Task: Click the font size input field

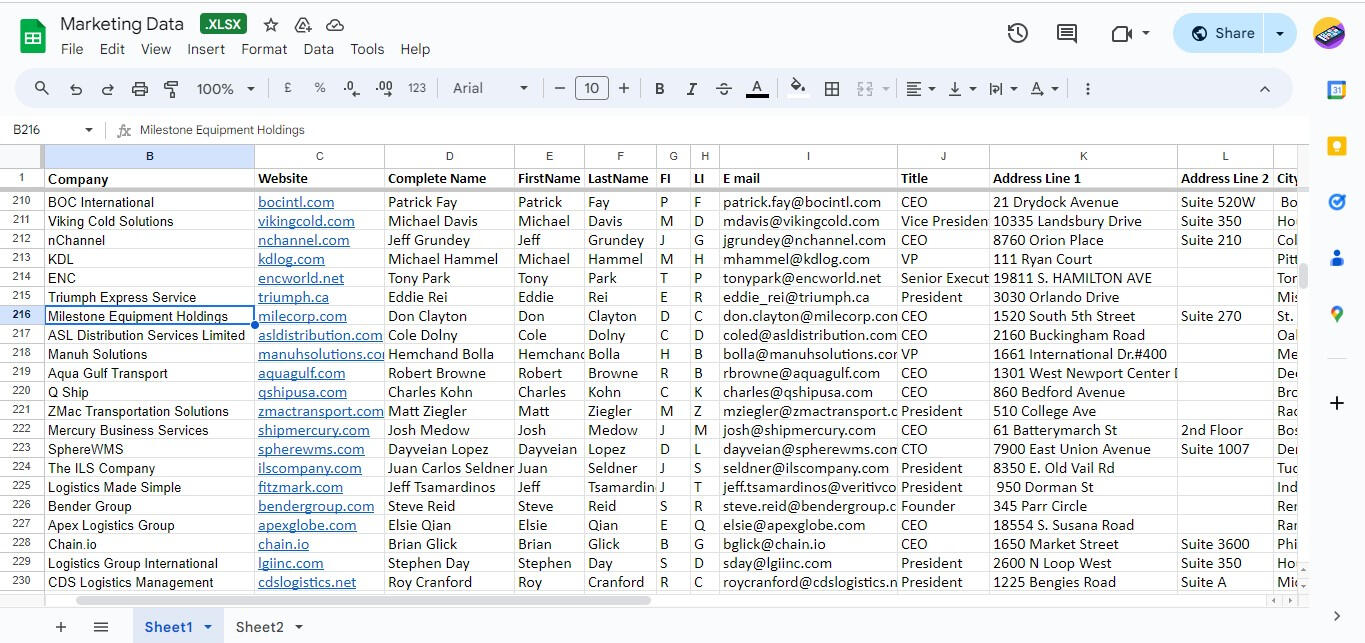Action: [x=591, y=88]
